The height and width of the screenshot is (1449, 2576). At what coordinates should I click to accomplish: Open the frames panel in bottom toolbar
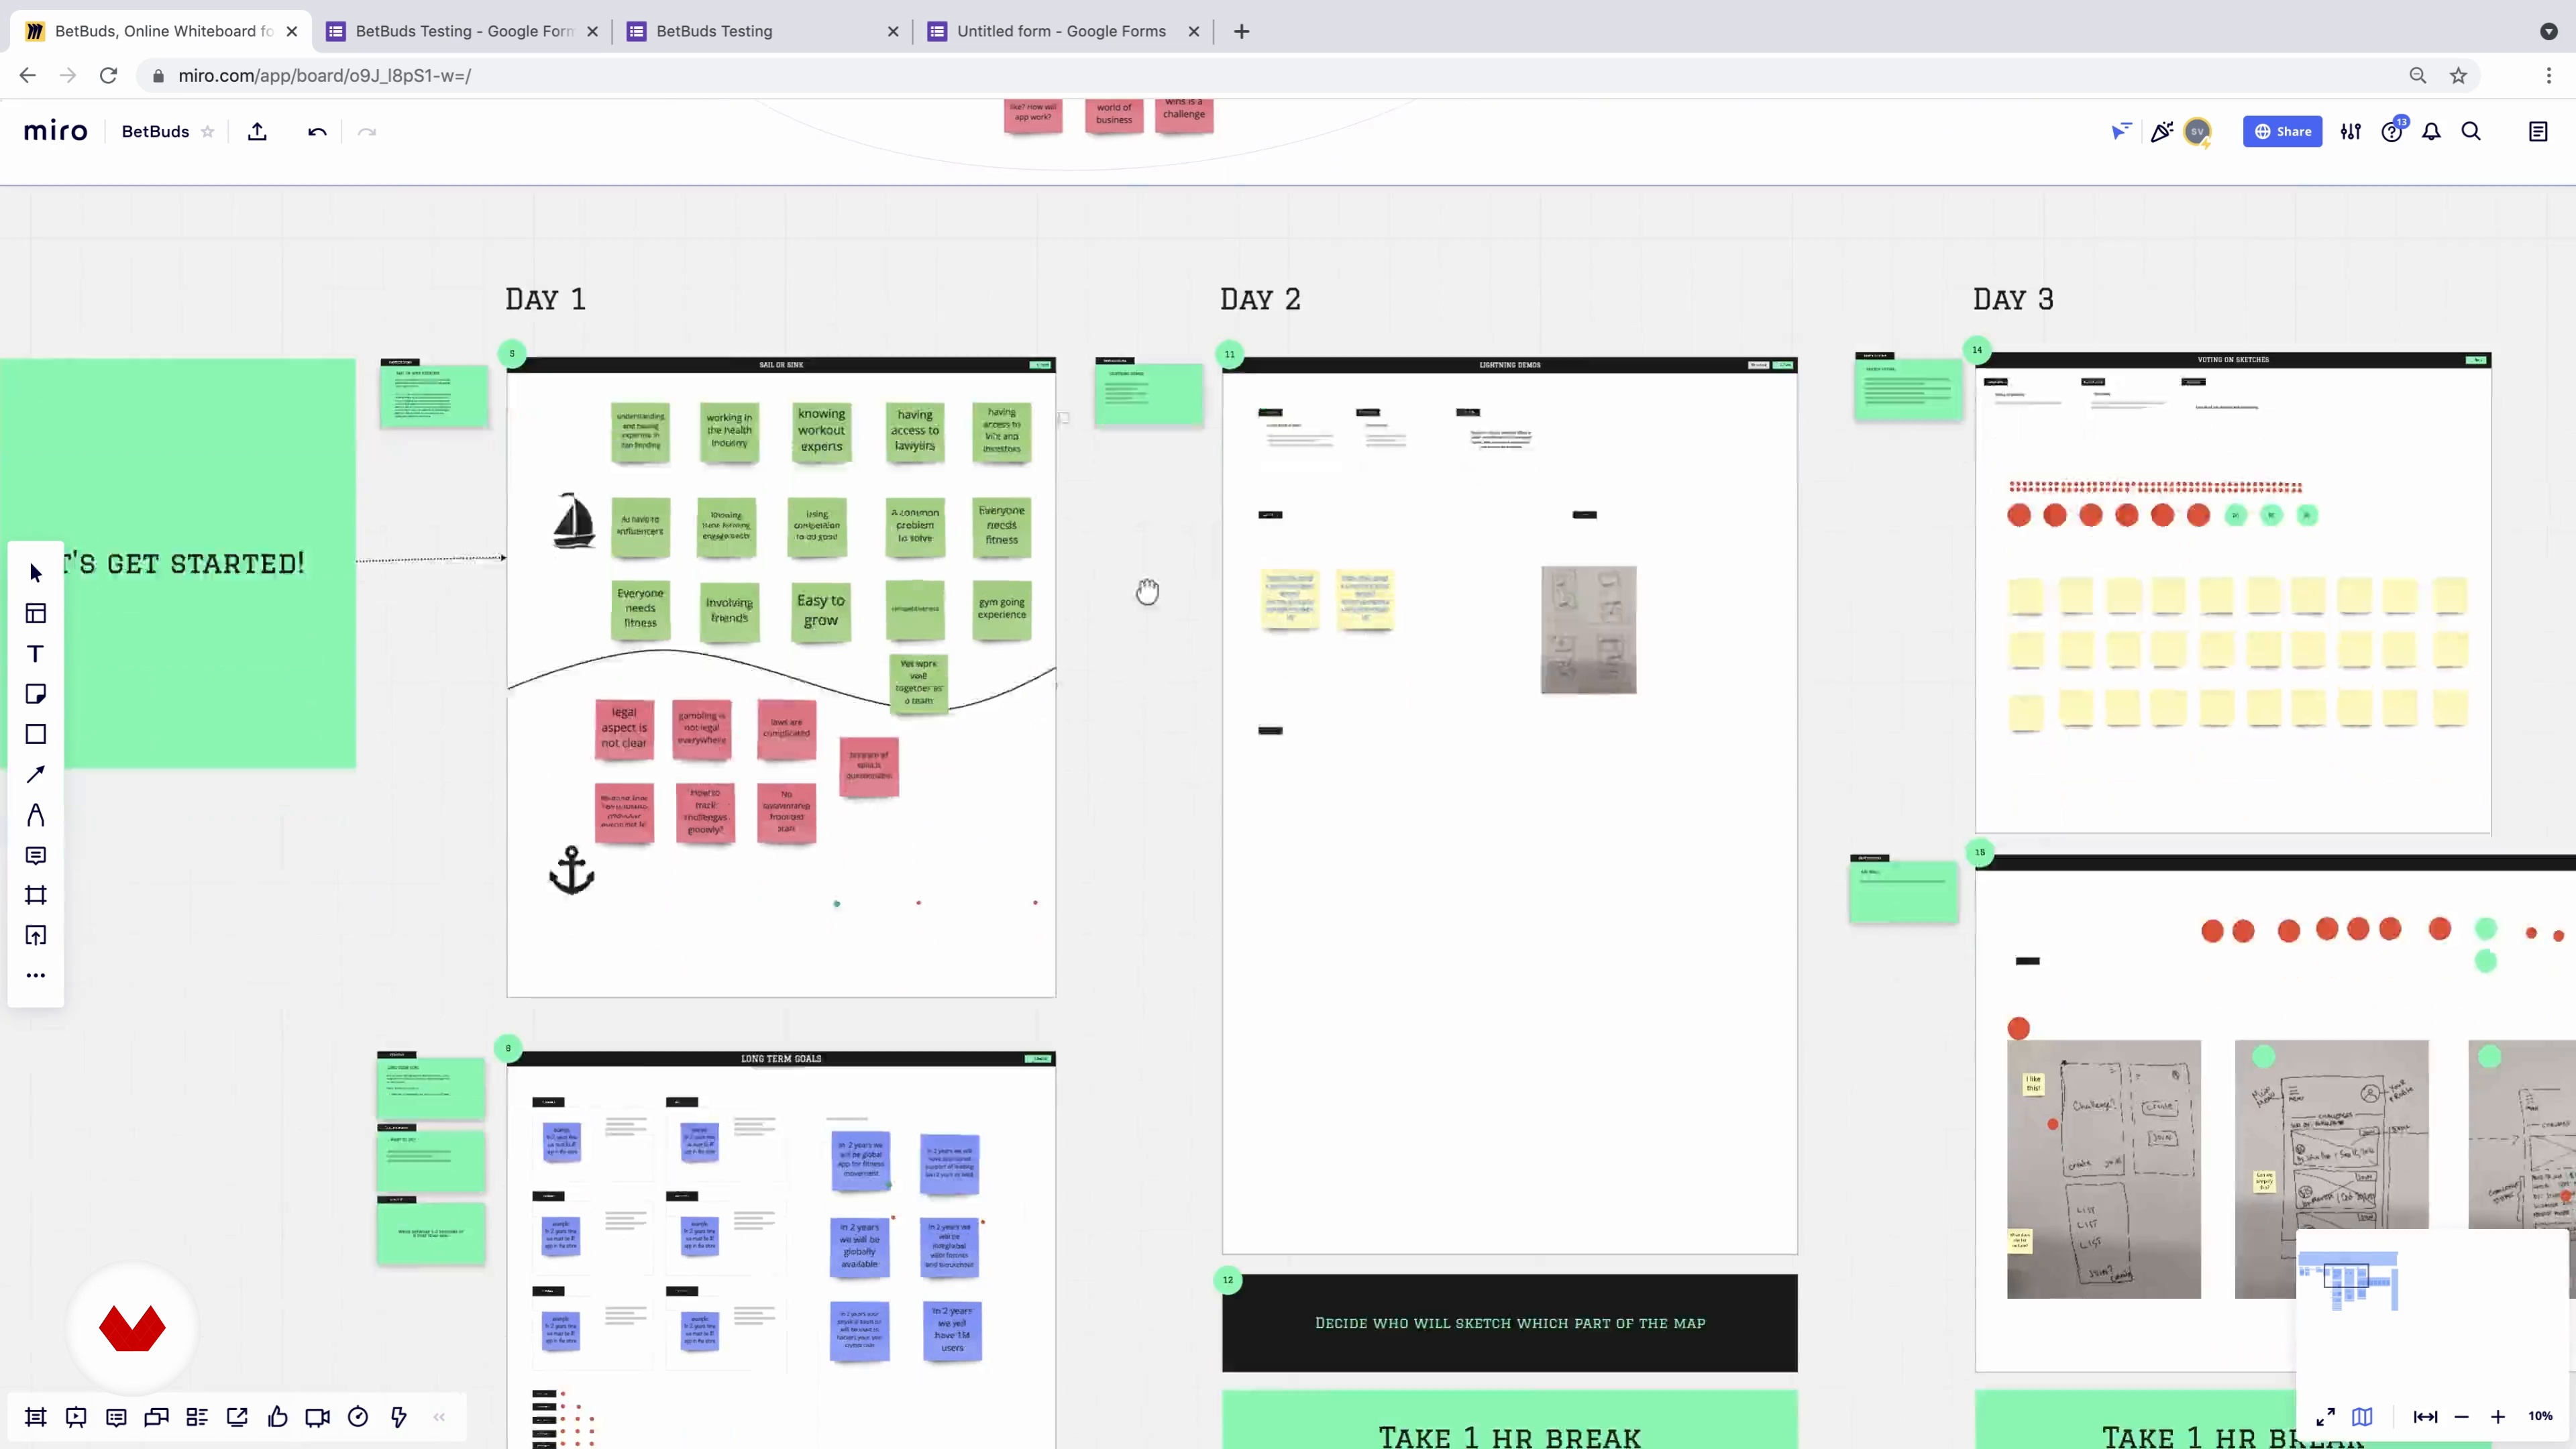[36, 1417]
